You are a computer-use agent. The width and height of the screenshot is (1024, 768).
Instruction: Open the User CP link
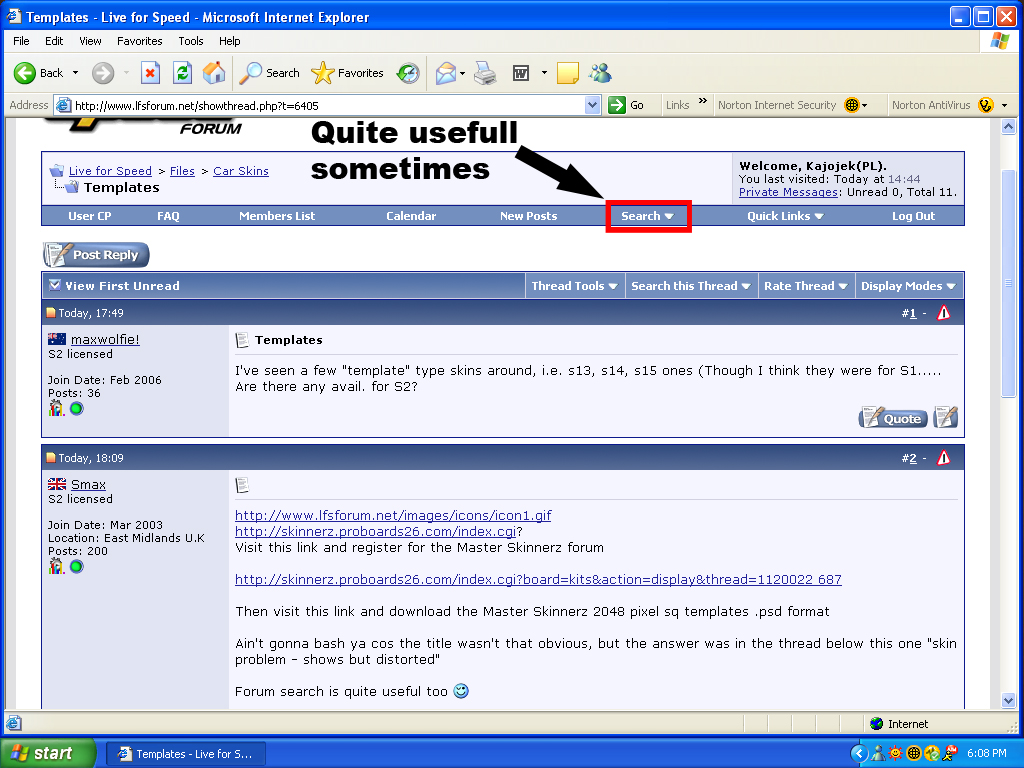click(x=89, y=216)
